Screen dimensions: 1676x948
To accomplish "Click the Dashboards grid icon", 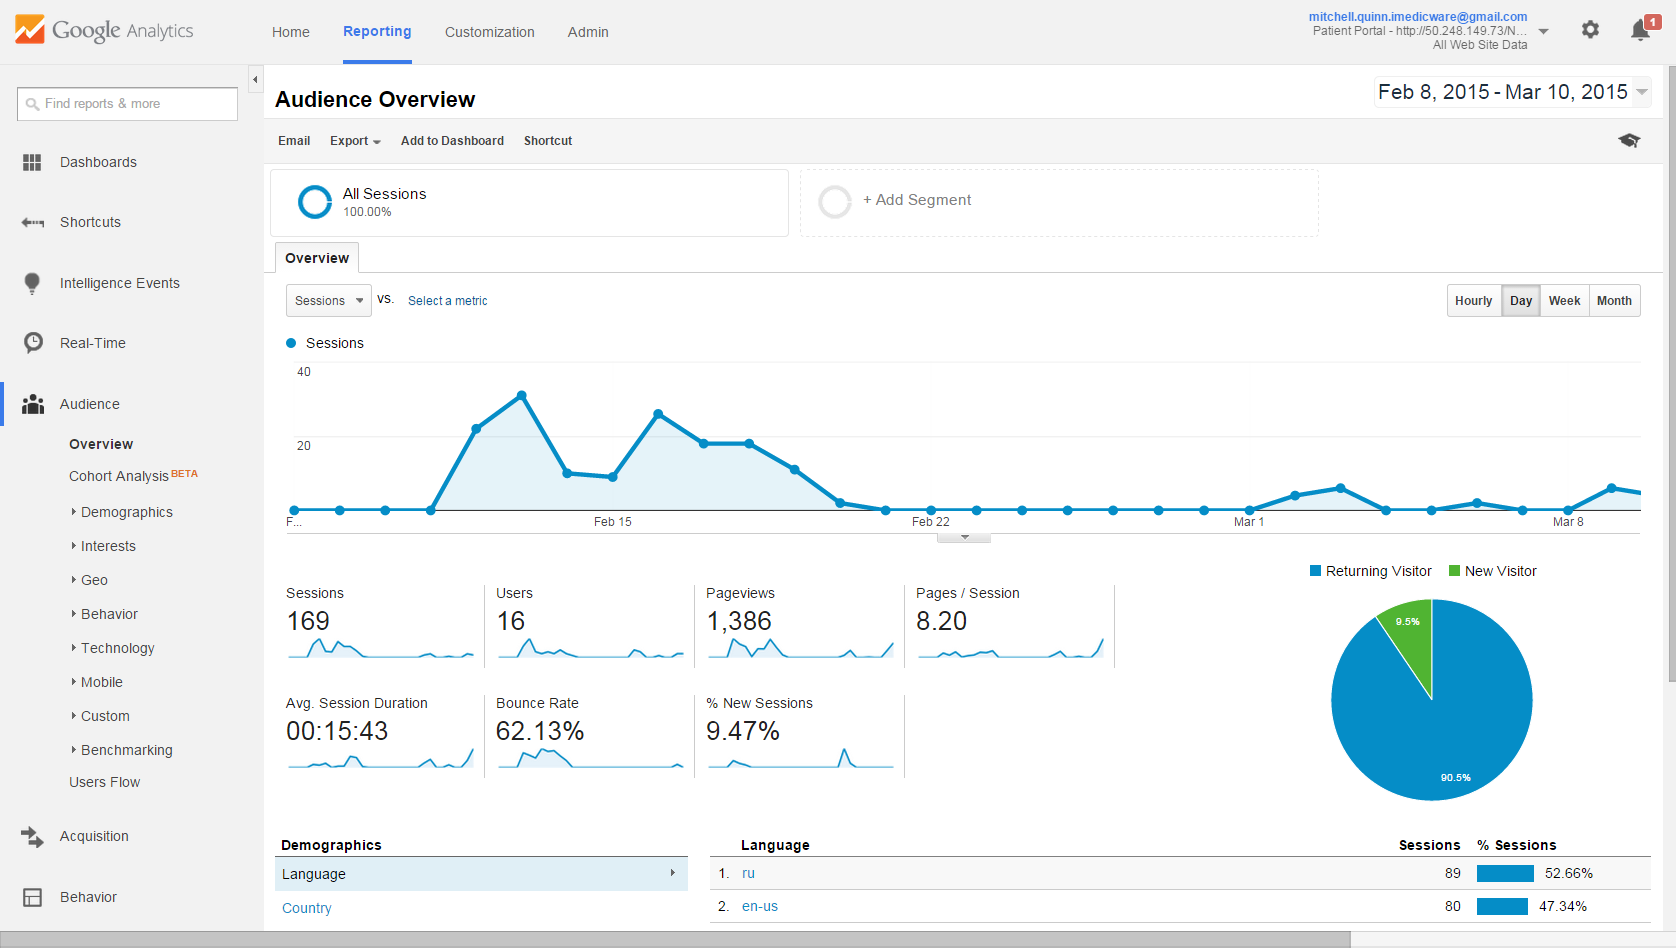I will [x=32, y=162].
